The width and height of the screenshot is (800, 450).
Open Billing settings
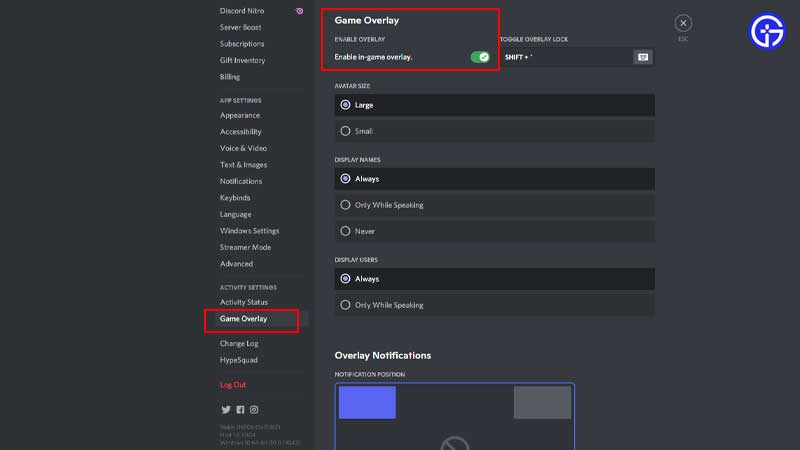(x=230, y=77)
